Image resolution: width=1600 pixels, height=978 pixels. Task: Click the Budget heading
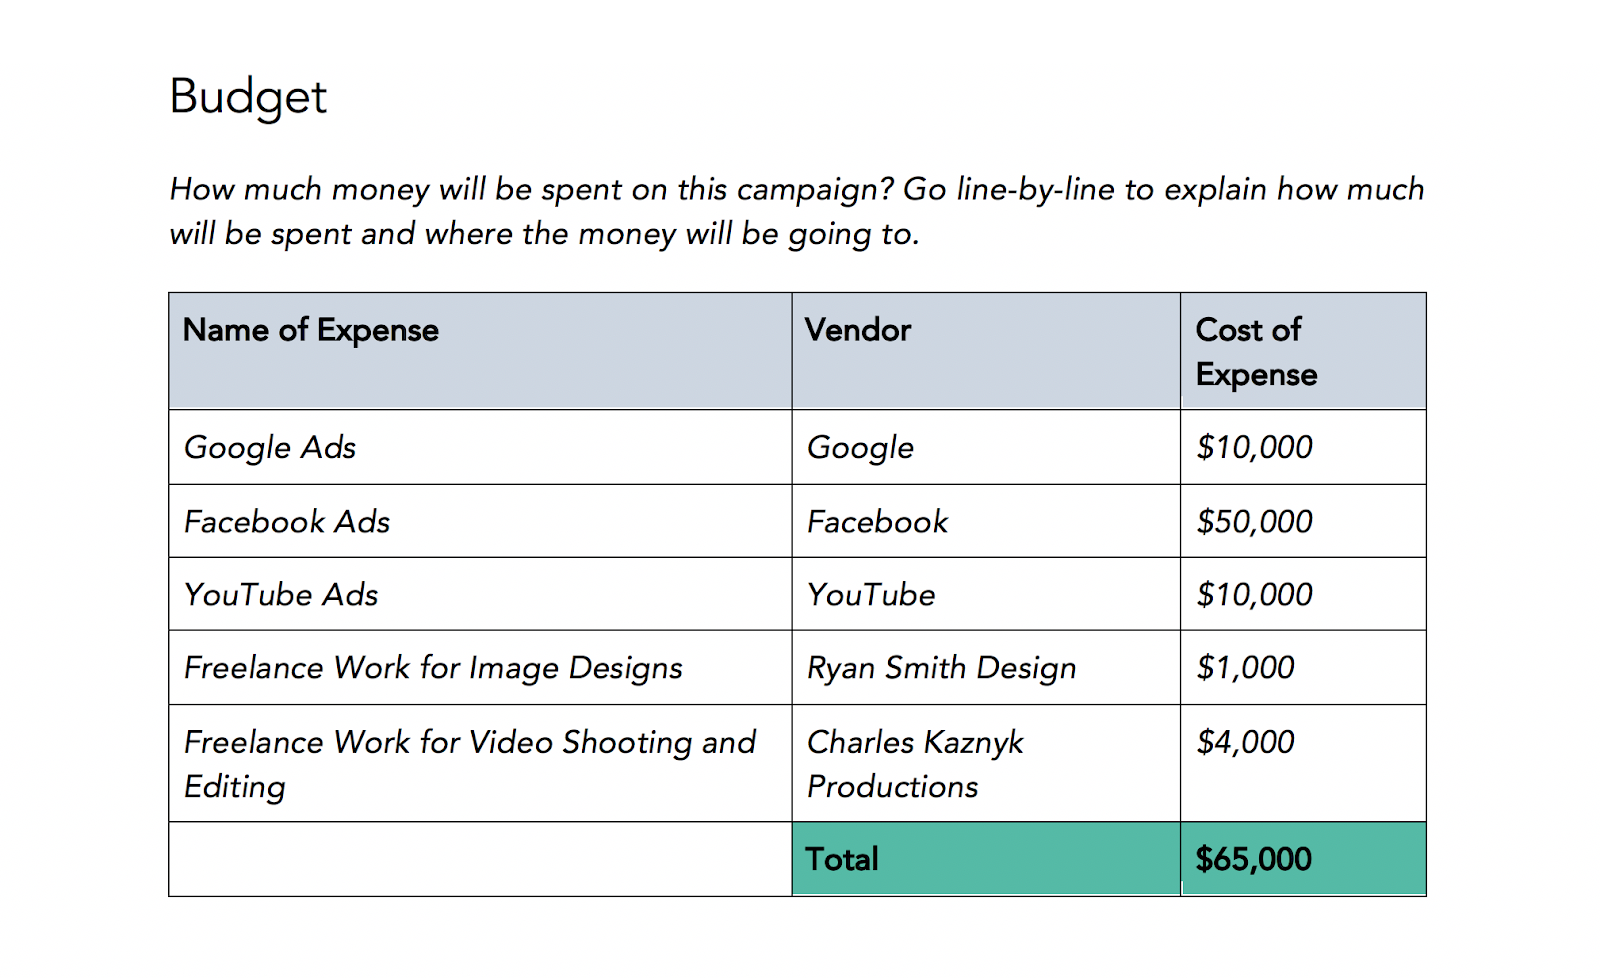click(248, 97)
